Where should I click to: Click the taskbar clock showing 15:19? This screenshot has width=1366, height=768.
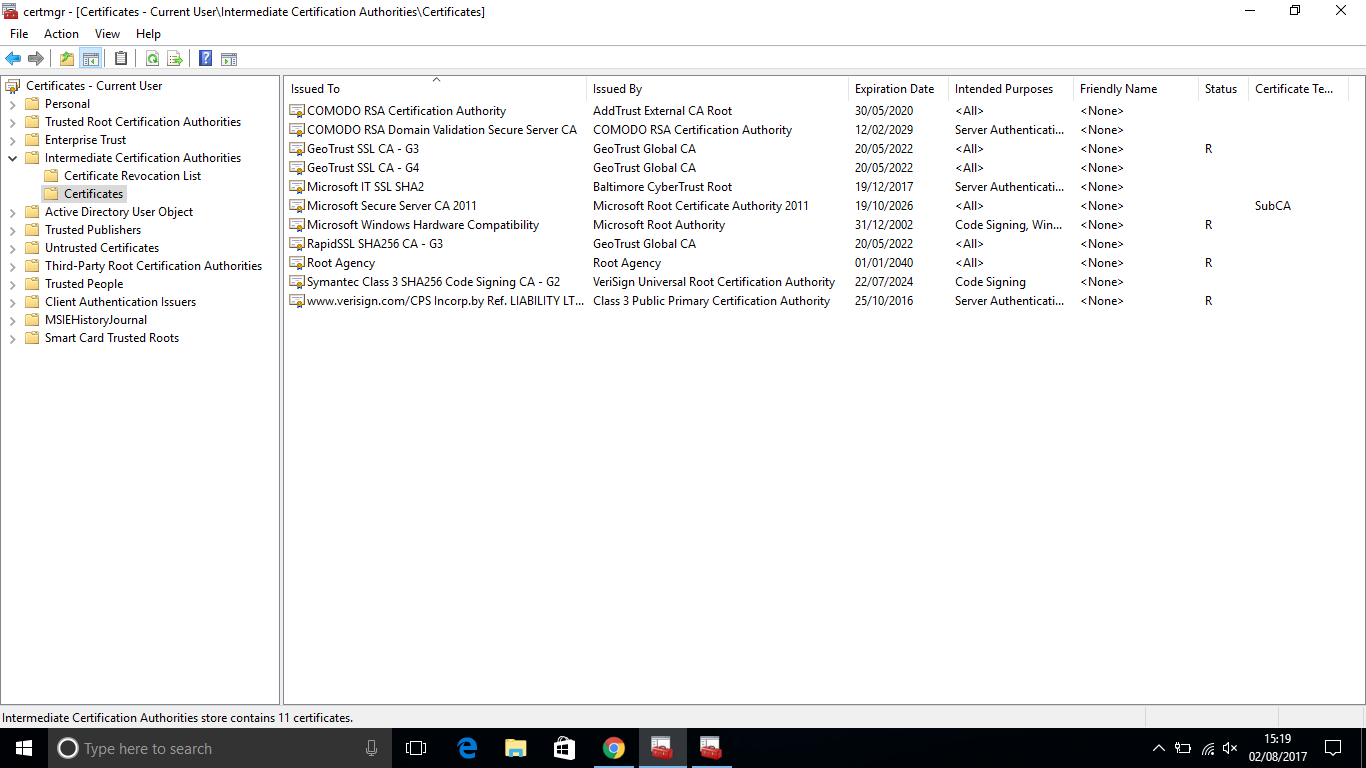[x=1277, y=748]
